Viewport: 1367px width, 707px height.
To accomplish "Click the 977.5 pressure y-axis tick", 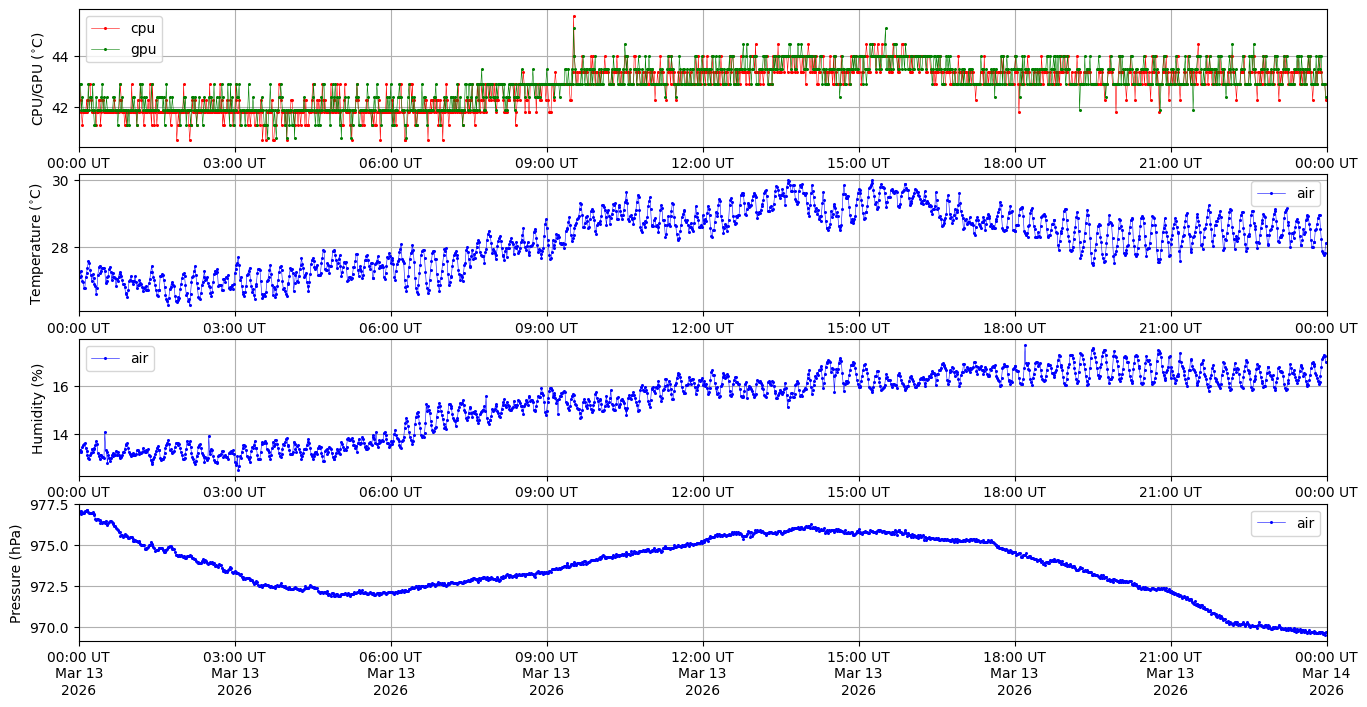I will pos(49,505).
